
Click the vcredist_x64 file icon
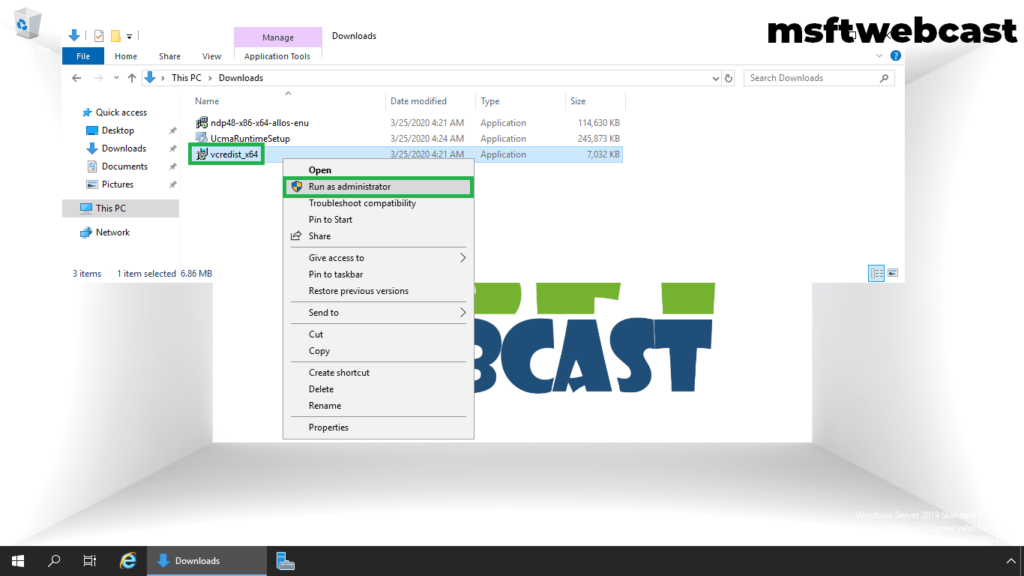[x=201, y=154]
